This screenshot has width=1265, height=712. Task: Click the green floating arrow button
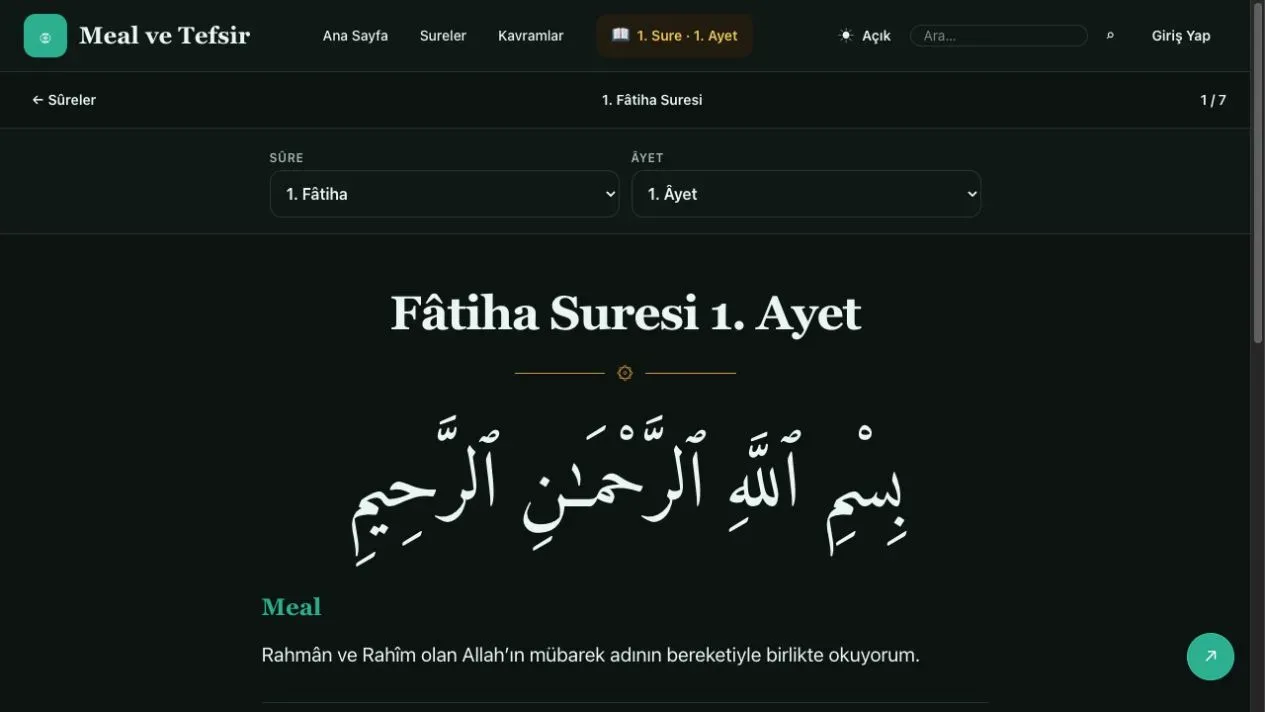1210,656
